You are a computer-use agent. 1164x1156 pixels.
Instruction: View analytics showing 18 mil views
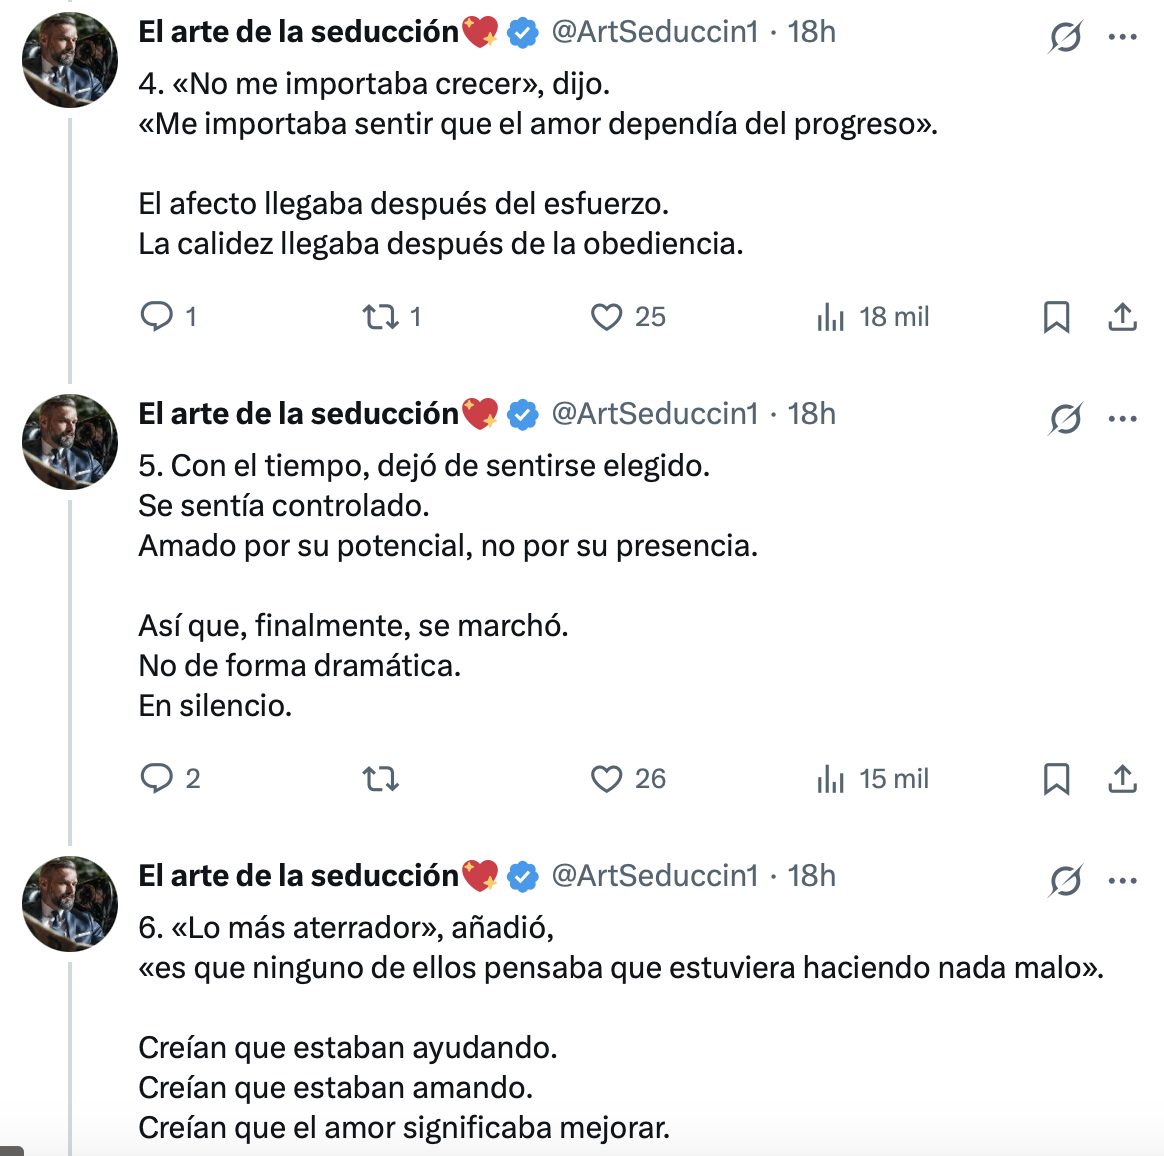click(831, 317)
